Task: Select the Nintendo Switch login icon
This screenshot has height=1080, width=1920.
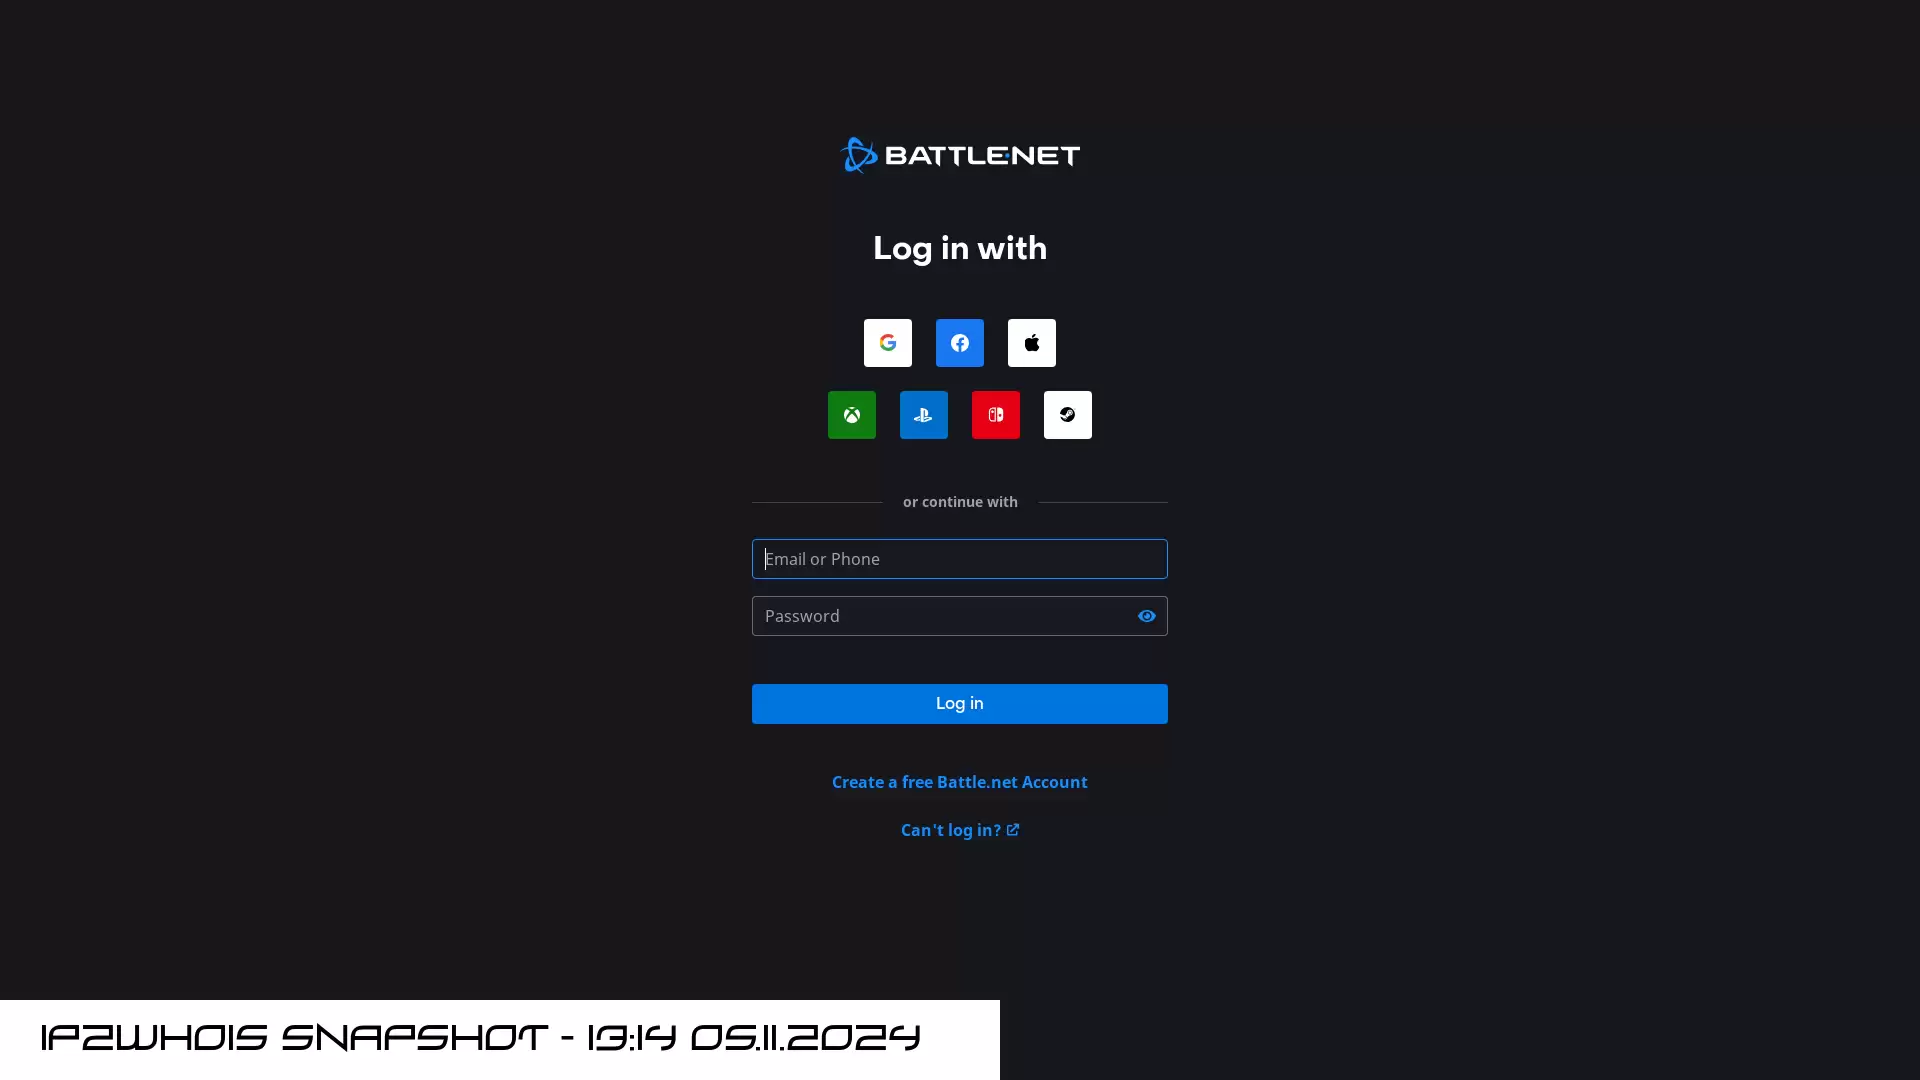Action: (x=996, y=414)
